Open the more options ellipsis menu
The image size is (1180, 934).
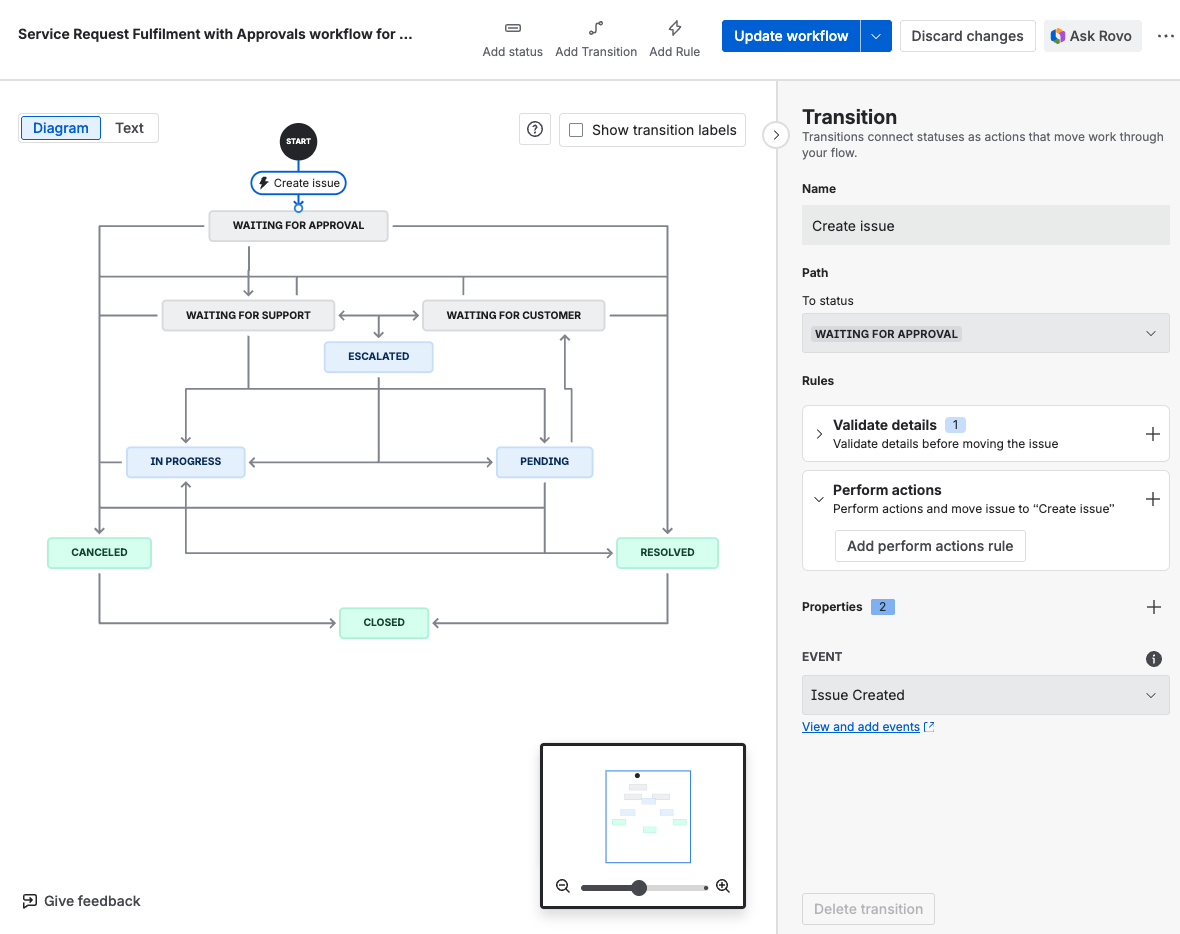(1166, 35)
